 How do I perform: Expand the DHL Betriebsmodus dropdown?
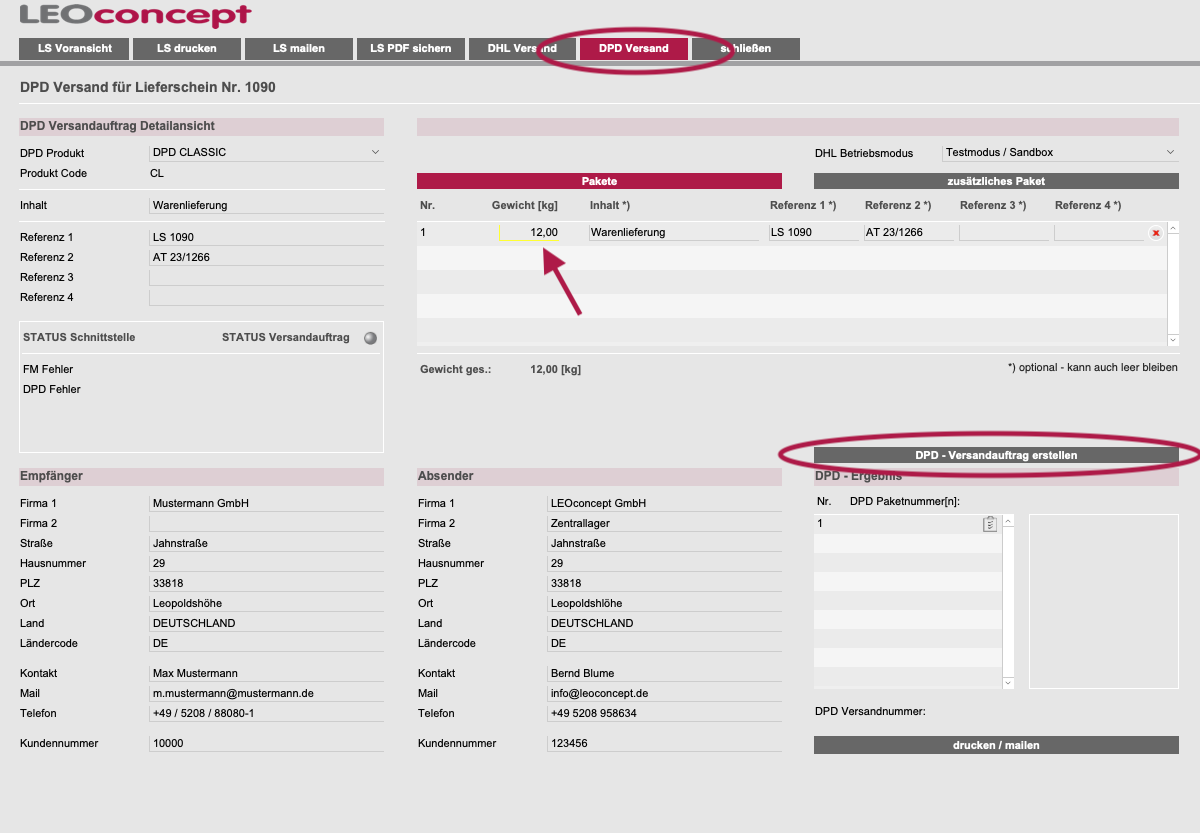(1060, 153)
